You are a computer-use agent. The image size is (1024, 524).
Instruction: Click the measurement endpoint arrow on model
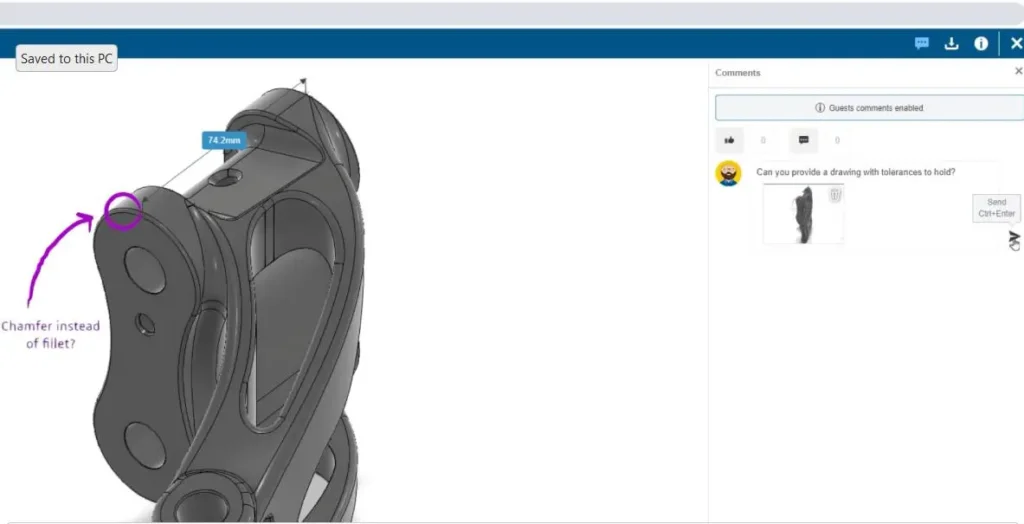[304, 81]
